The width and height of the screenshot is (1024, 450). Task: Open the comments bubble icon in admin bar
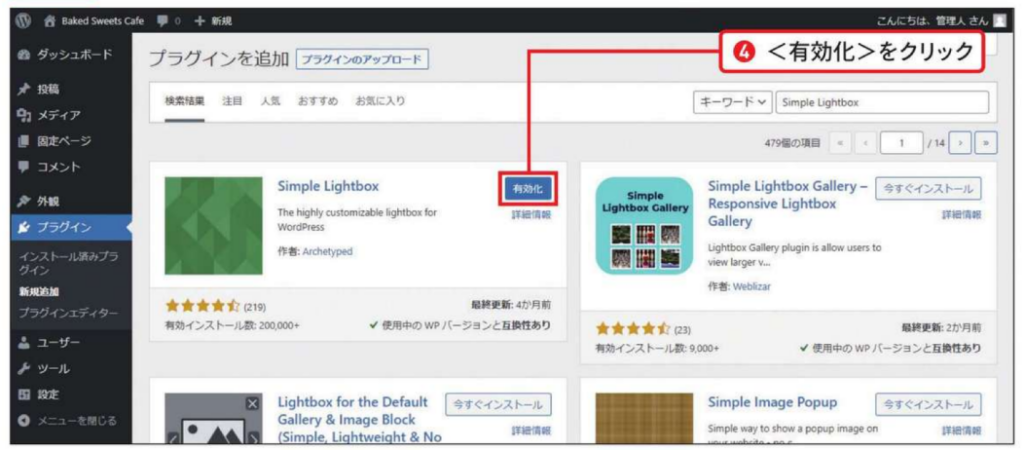tap(161, 21)
